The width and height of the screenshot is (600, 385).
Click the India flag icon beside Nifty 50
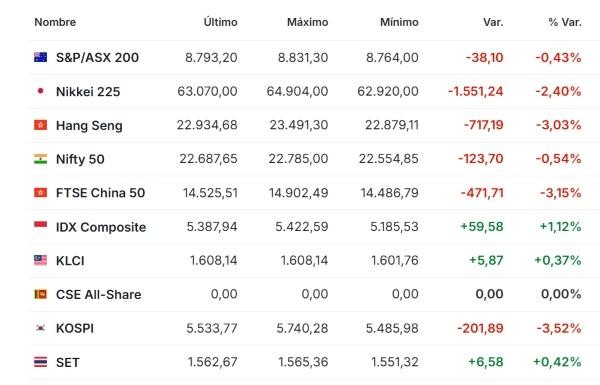tap(41, 158)
